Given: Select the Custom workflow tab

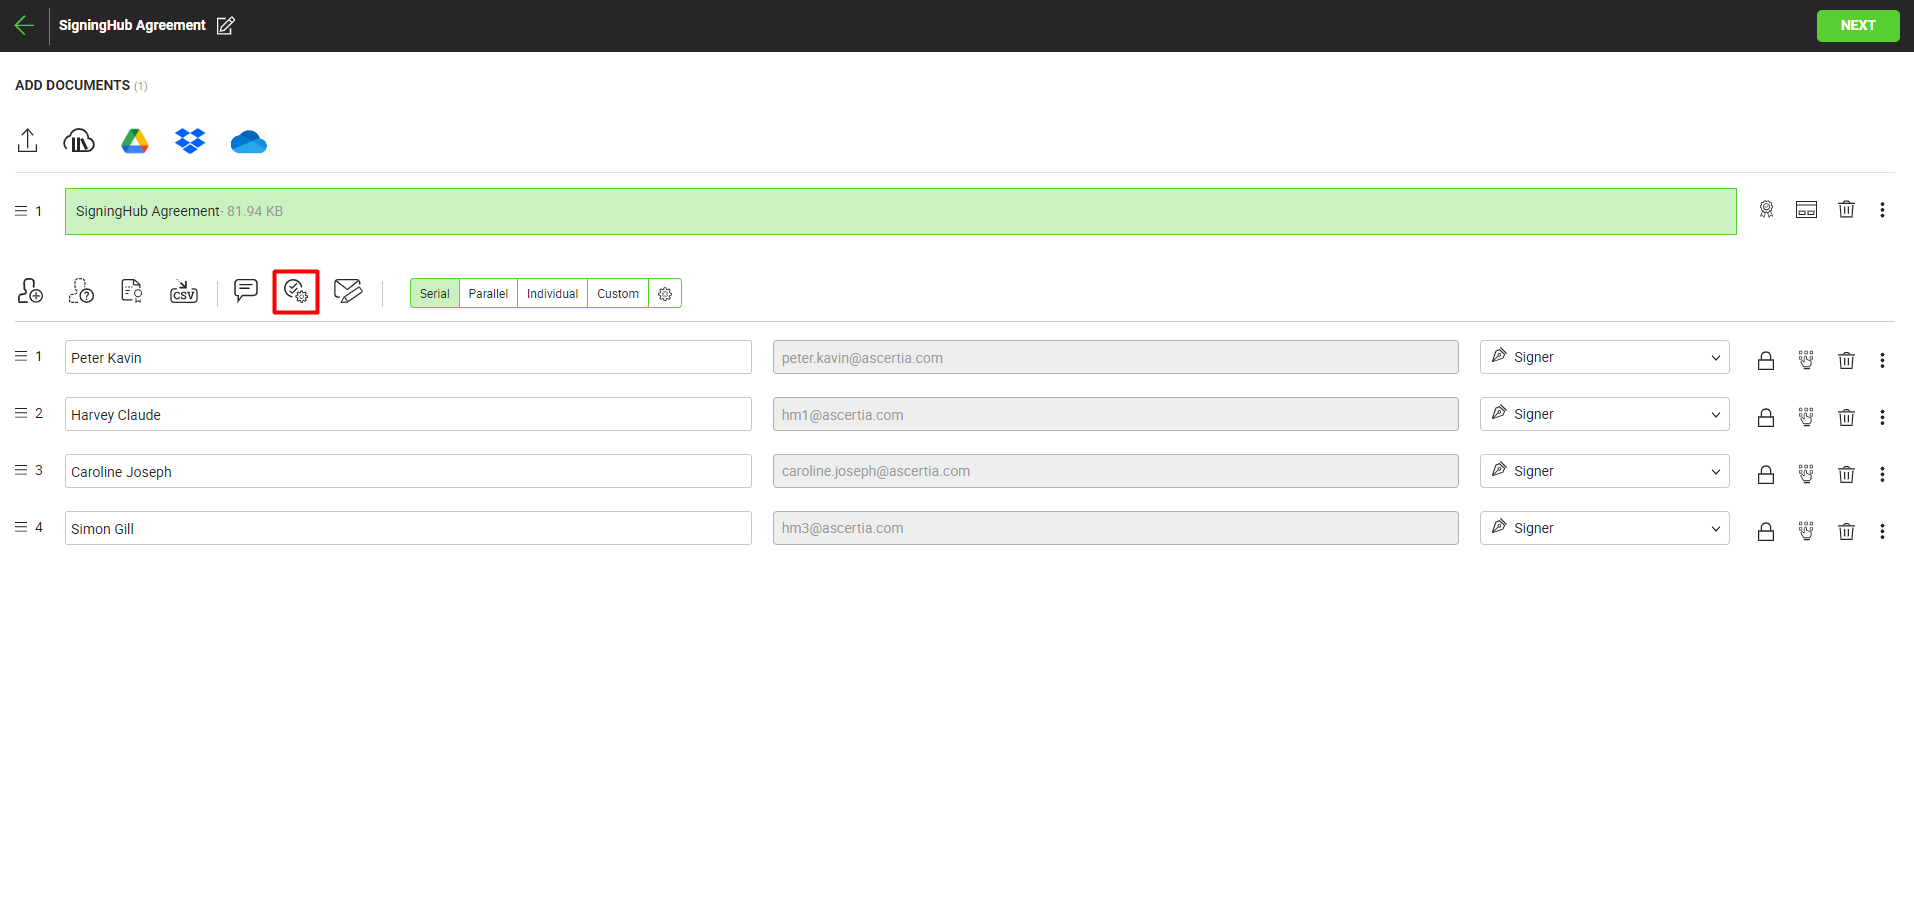Looking at the screenshot, I should point(617,294).
